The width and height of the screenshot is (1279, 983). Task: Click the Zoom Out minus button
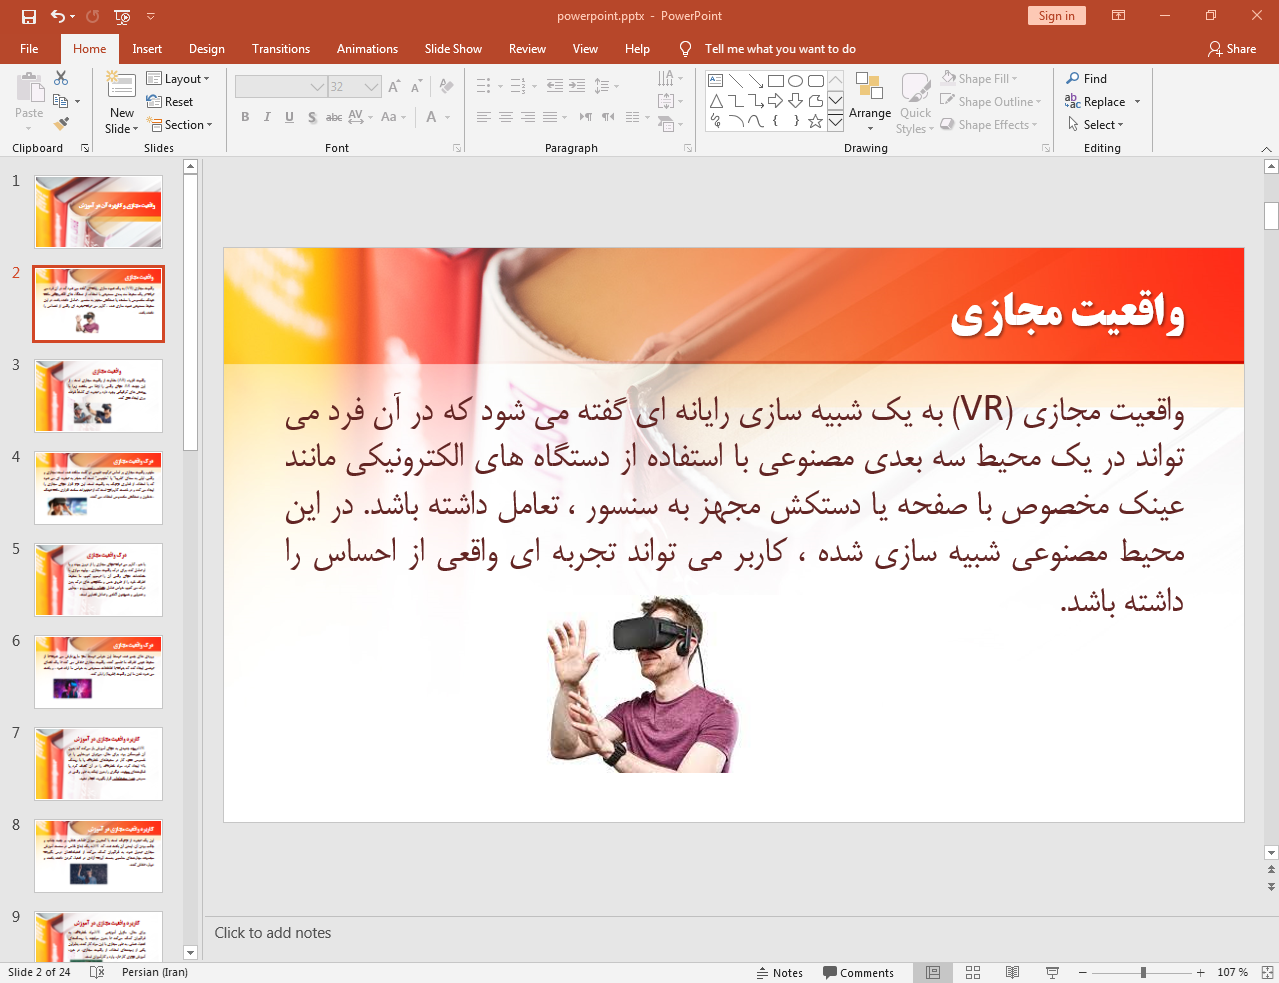click(1083, 972)
